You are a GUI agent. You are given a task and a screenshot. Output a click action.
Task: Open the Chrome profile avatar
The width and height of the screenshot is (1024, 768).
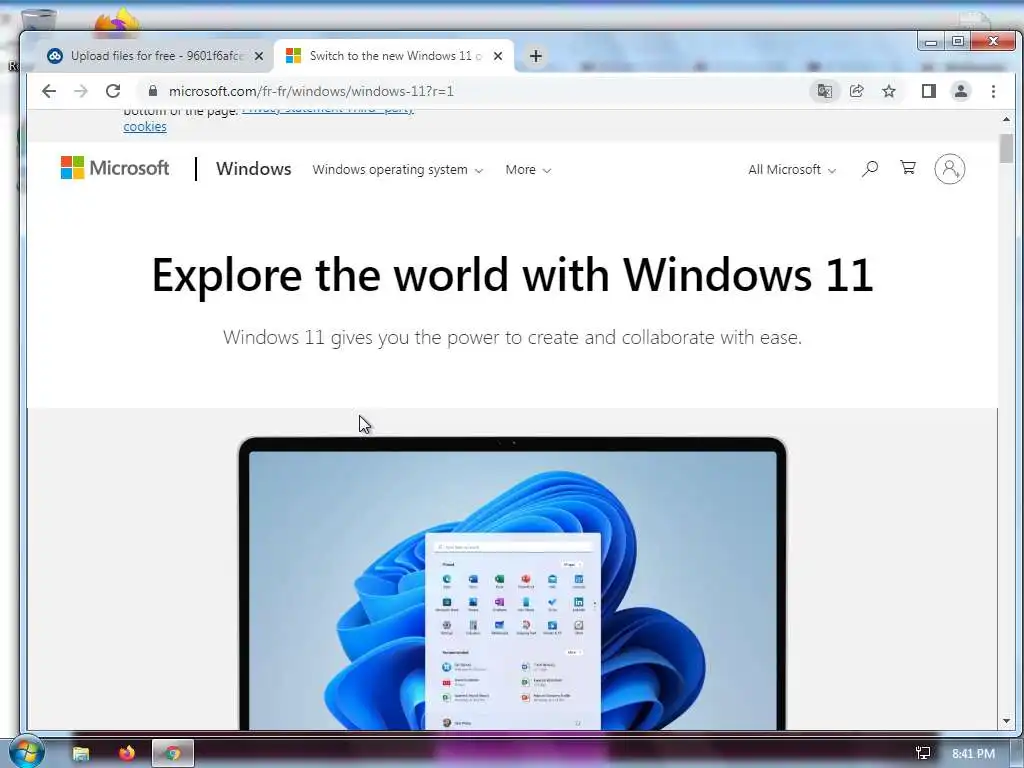pyautogui.click(x=961, y=91)
